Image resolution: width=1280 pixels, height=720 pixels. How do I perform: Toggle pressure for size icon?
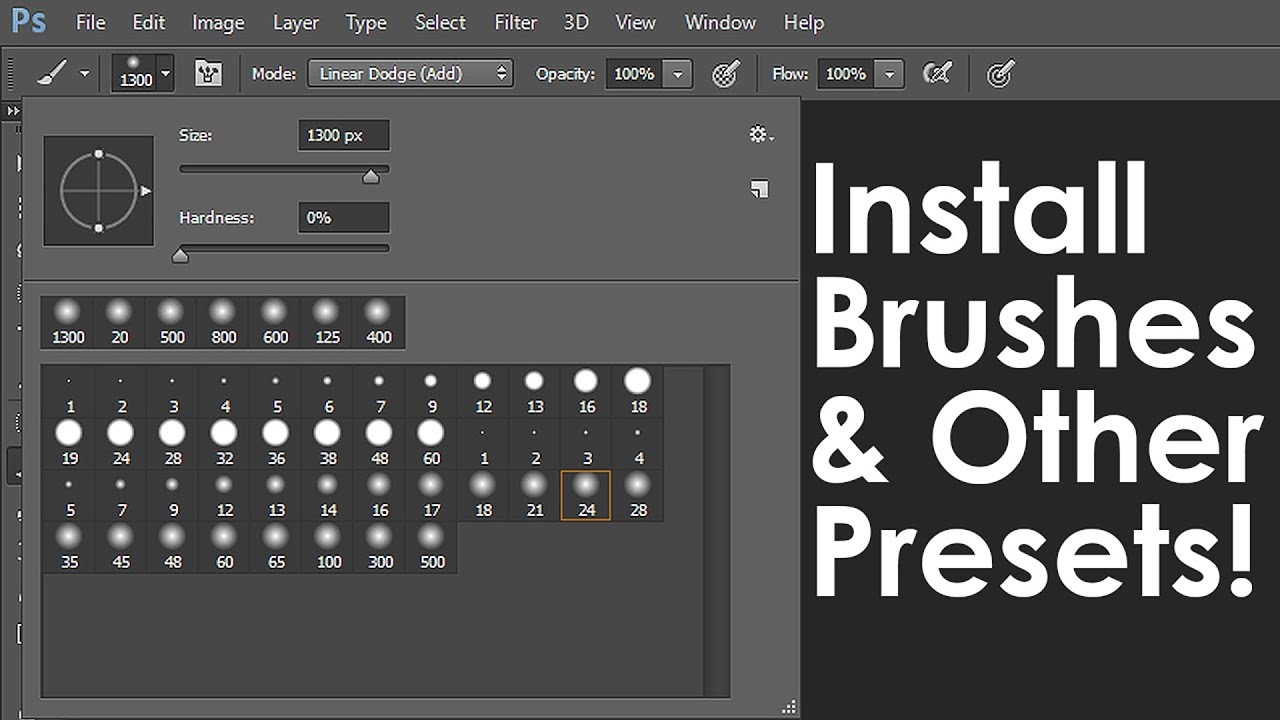tap(1000, 74)
